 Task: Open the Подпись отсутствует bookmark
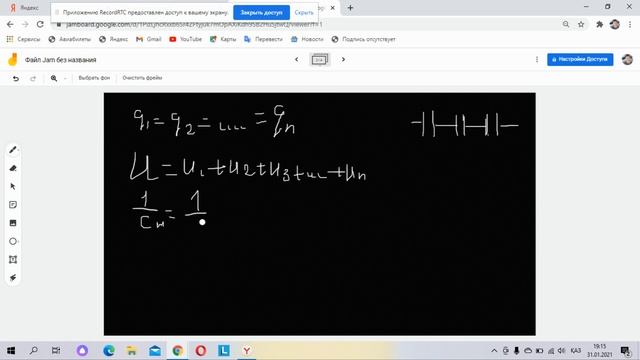[364, 39]
